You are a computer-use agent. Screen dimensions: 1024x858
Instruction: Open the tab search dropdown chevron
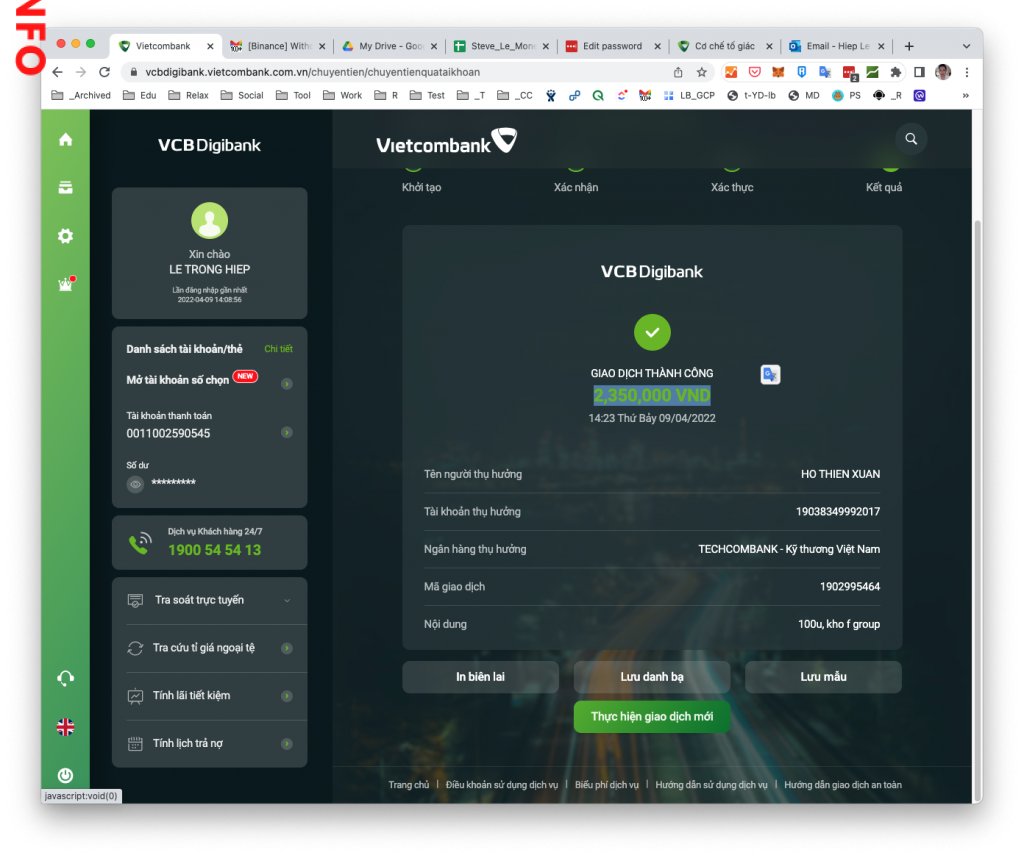(x=967, y=46)
